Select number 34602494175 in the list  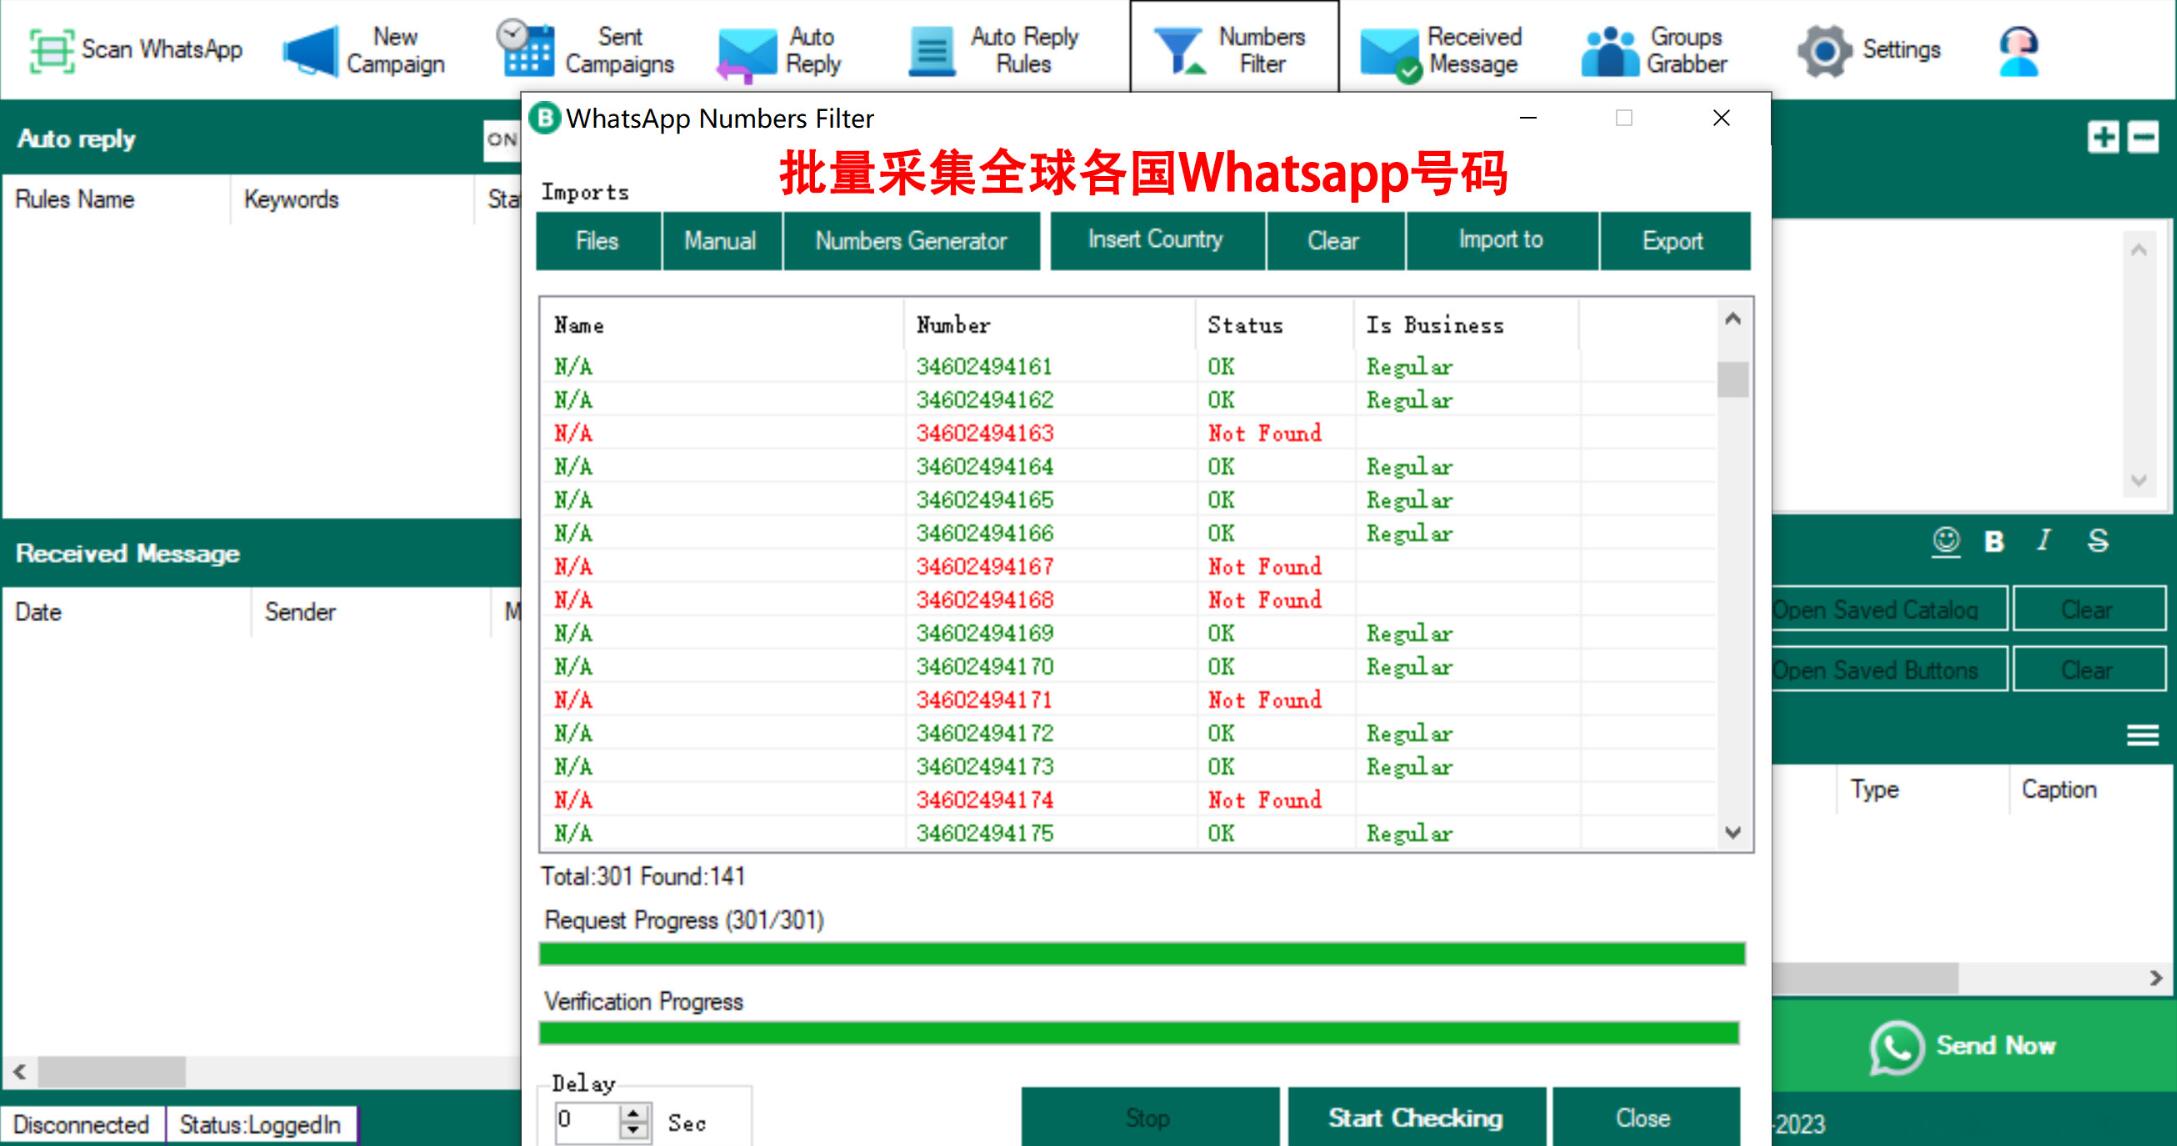click(985, 833)
